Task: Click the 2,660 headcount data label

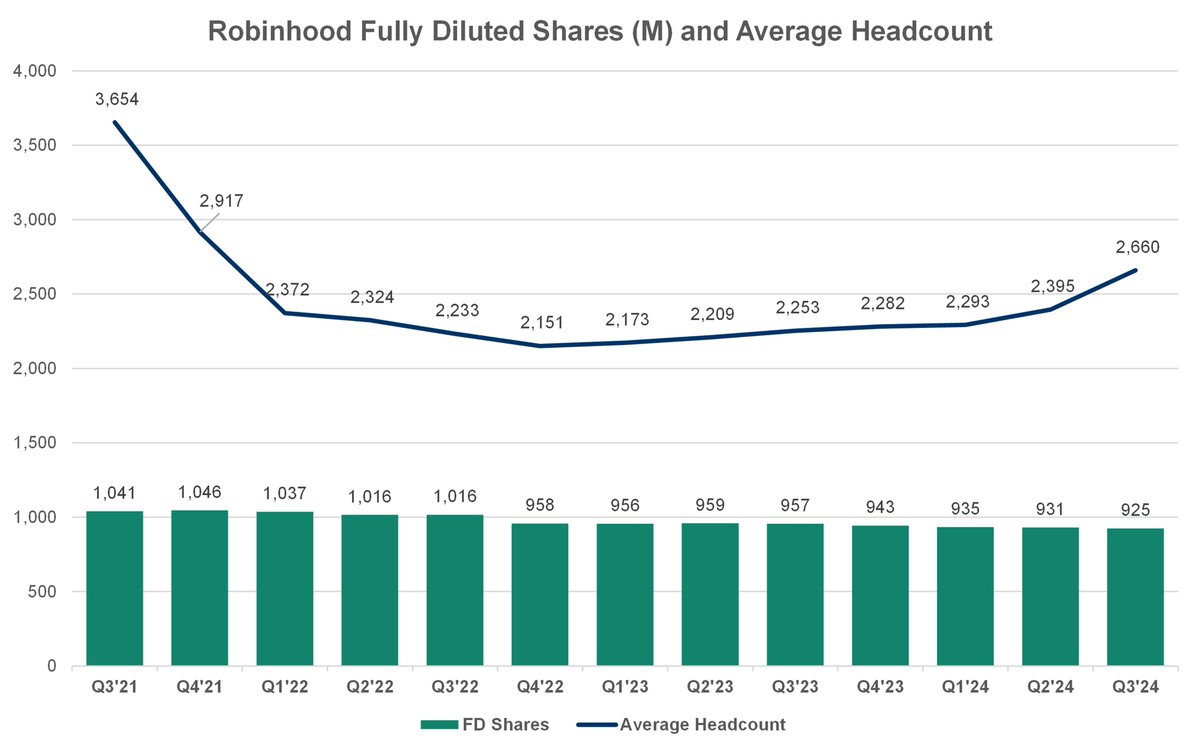Action: point(1136,247)
